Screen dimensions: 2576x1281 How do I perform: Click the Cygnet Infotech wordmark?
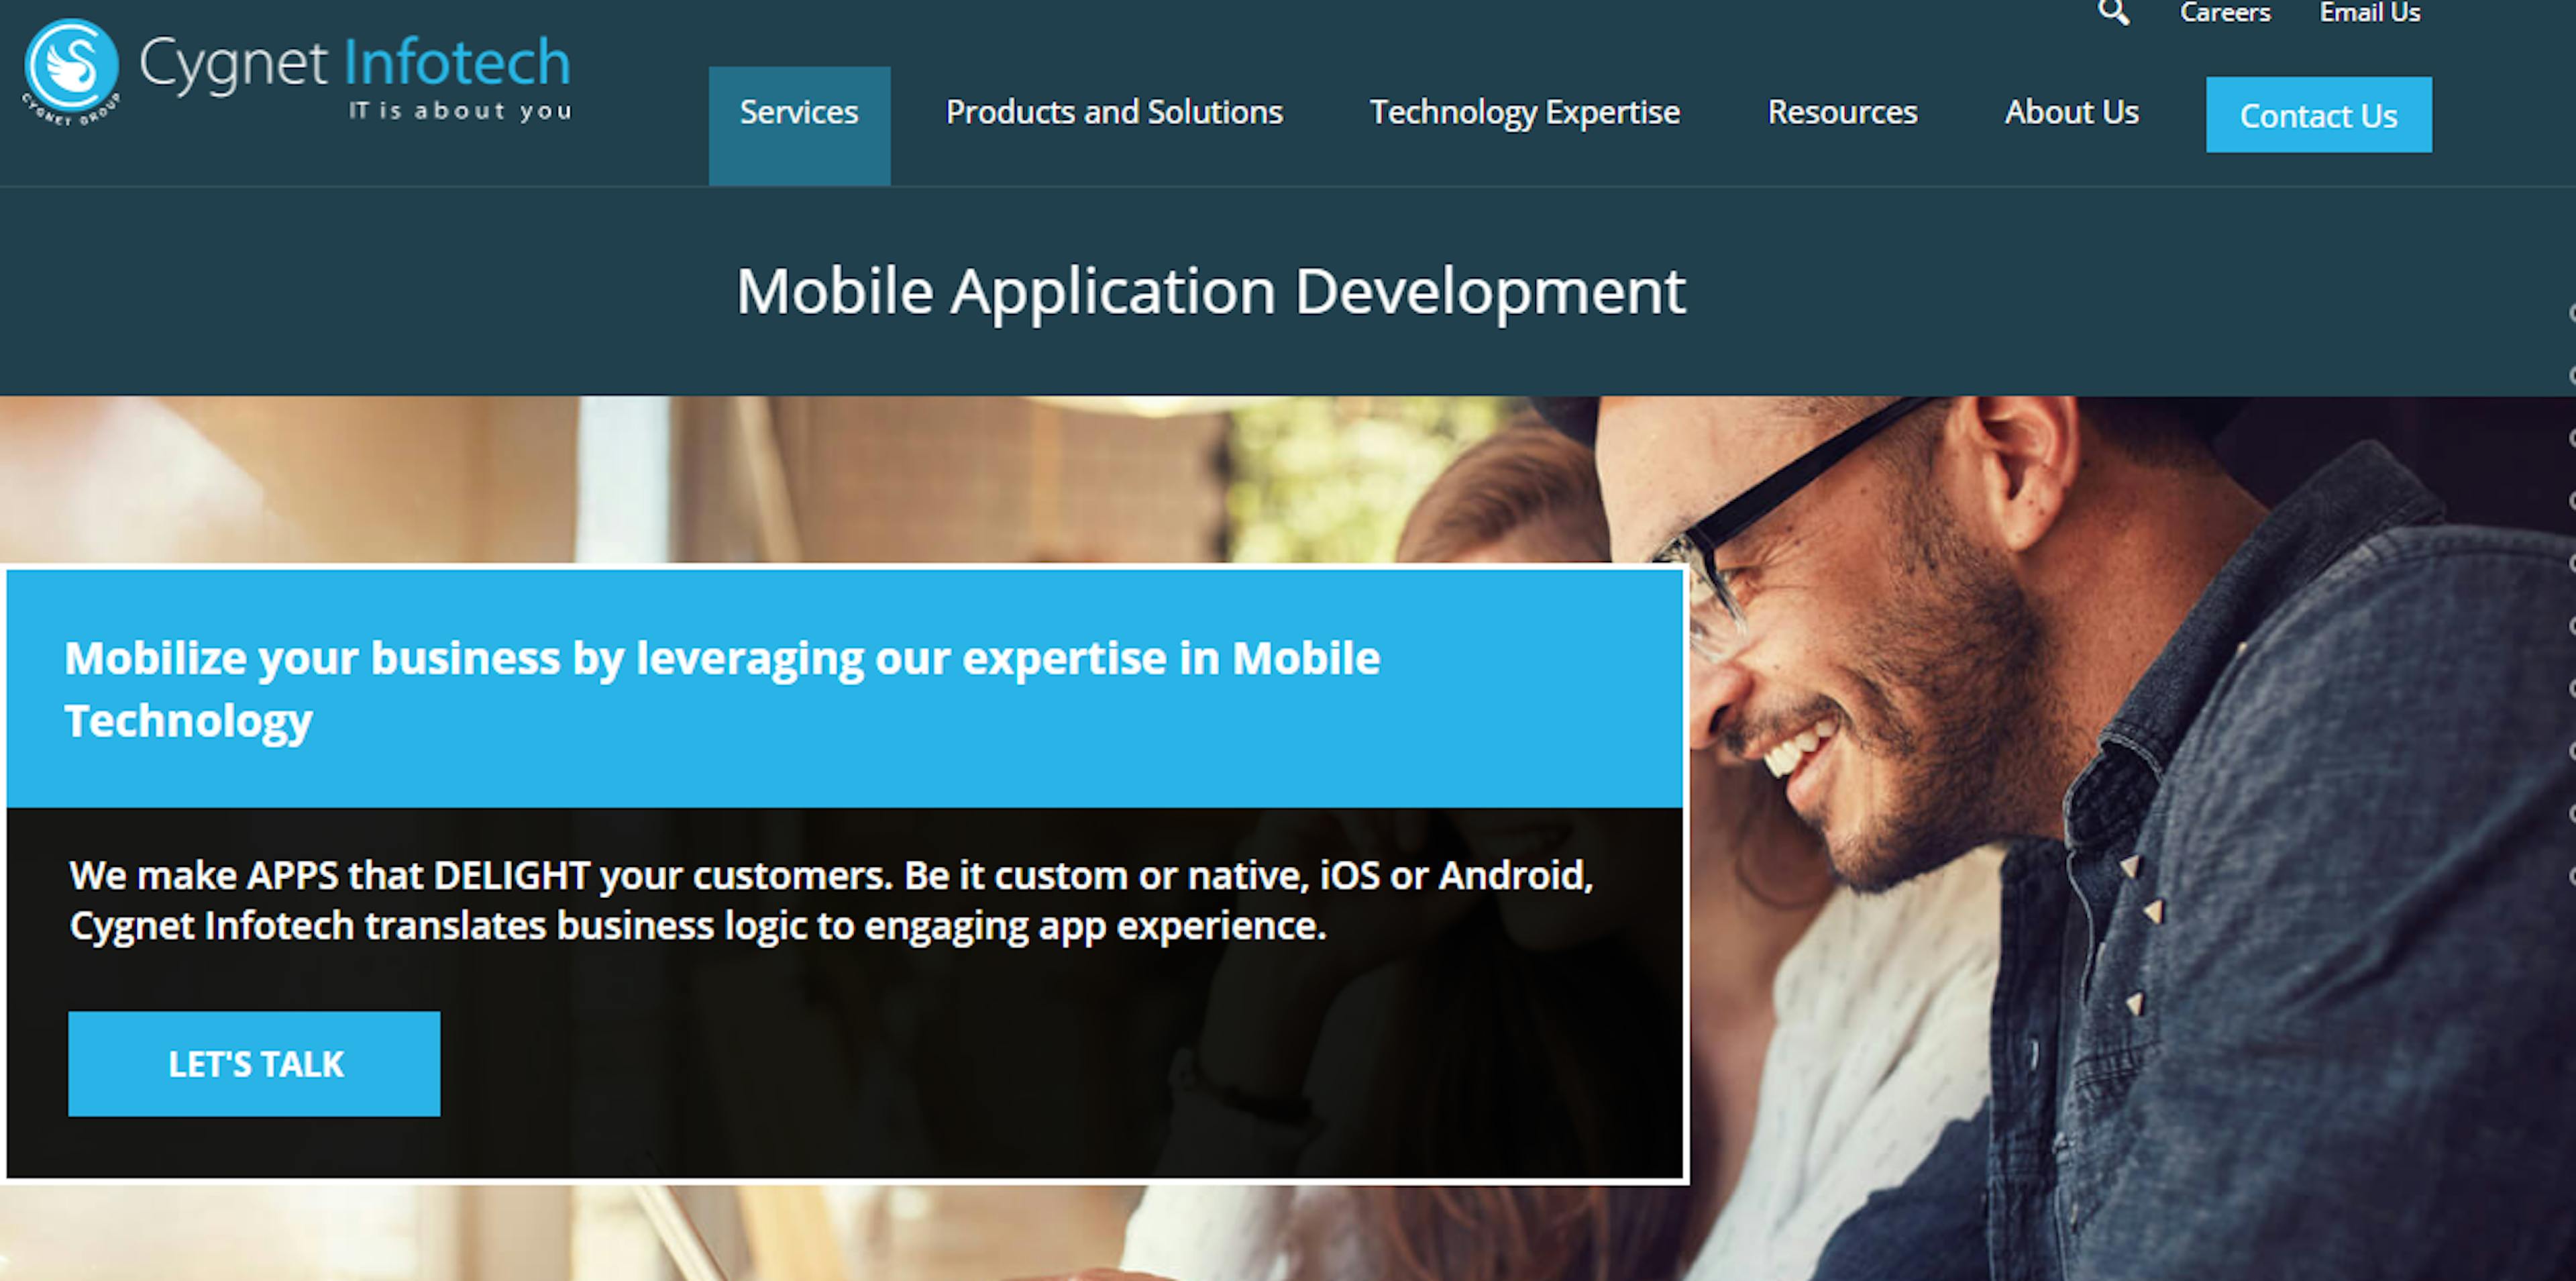pyautogui.click(x=355, y=64)
